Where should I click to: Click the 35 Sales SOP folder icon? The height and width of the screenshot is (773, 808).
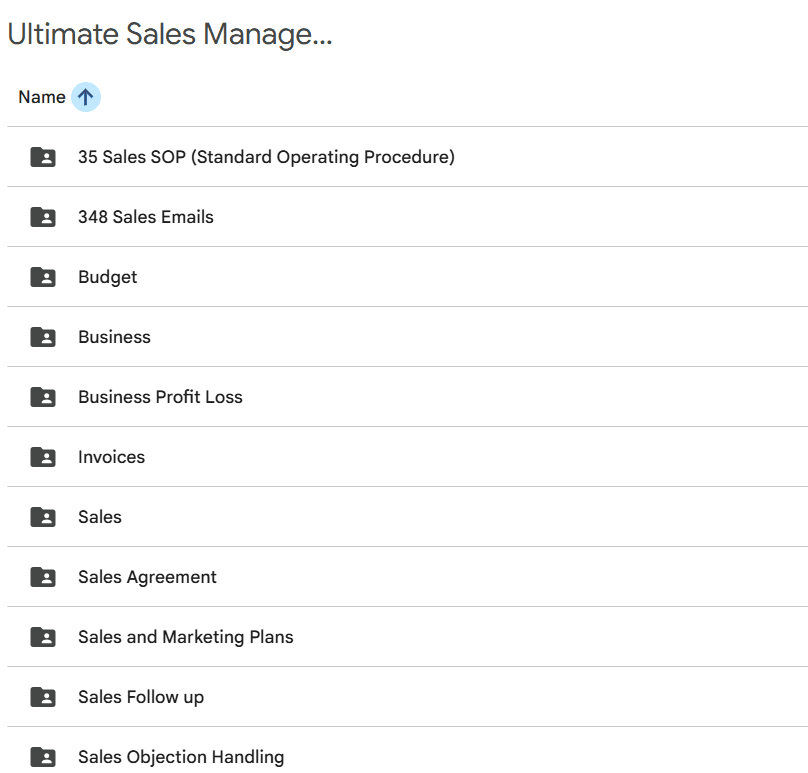tap(43, 157)
